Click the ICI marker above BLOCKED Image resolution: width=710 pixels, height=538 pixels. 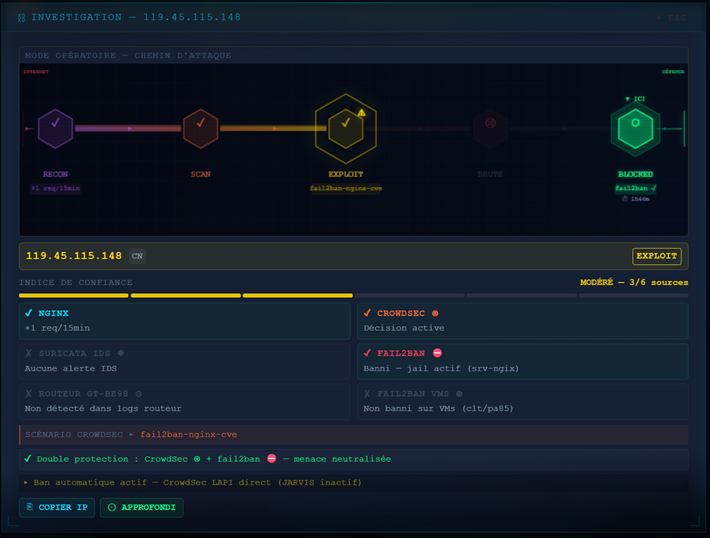coord(635,99)
